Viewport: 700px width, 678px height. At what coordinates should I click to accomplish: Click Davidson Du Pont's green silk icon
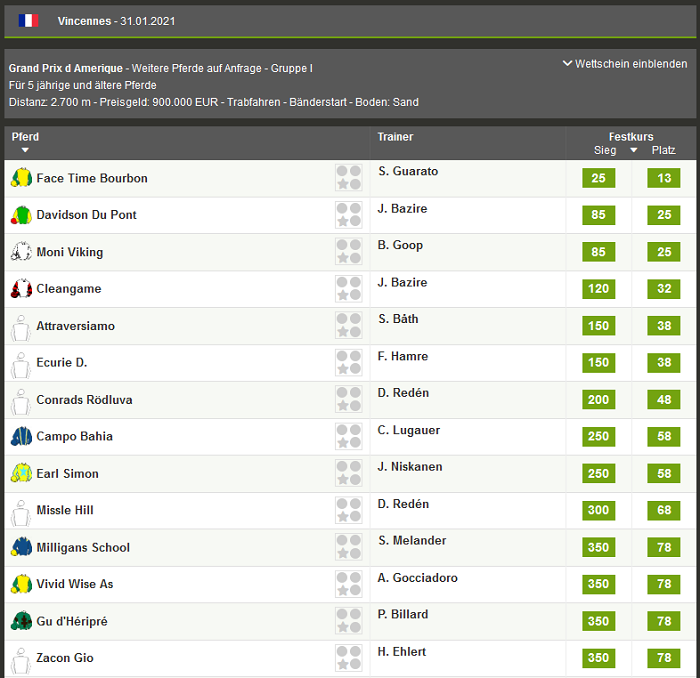(x=21, y=215)
